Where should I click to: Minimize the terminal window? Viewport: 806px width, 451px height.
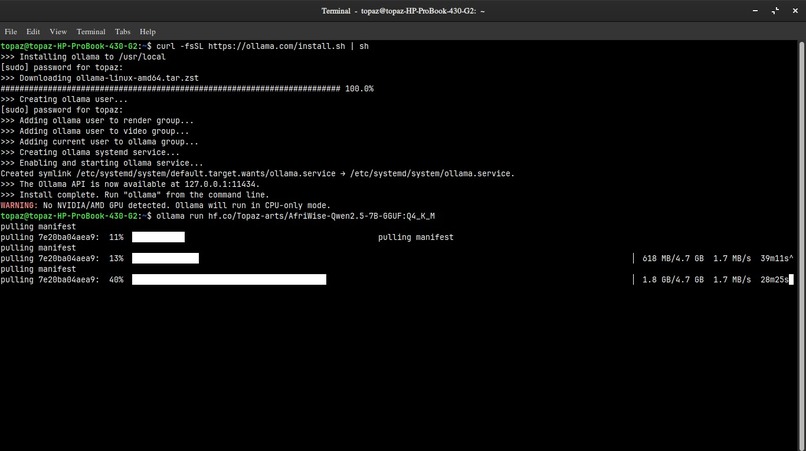(x=755, y=11)
